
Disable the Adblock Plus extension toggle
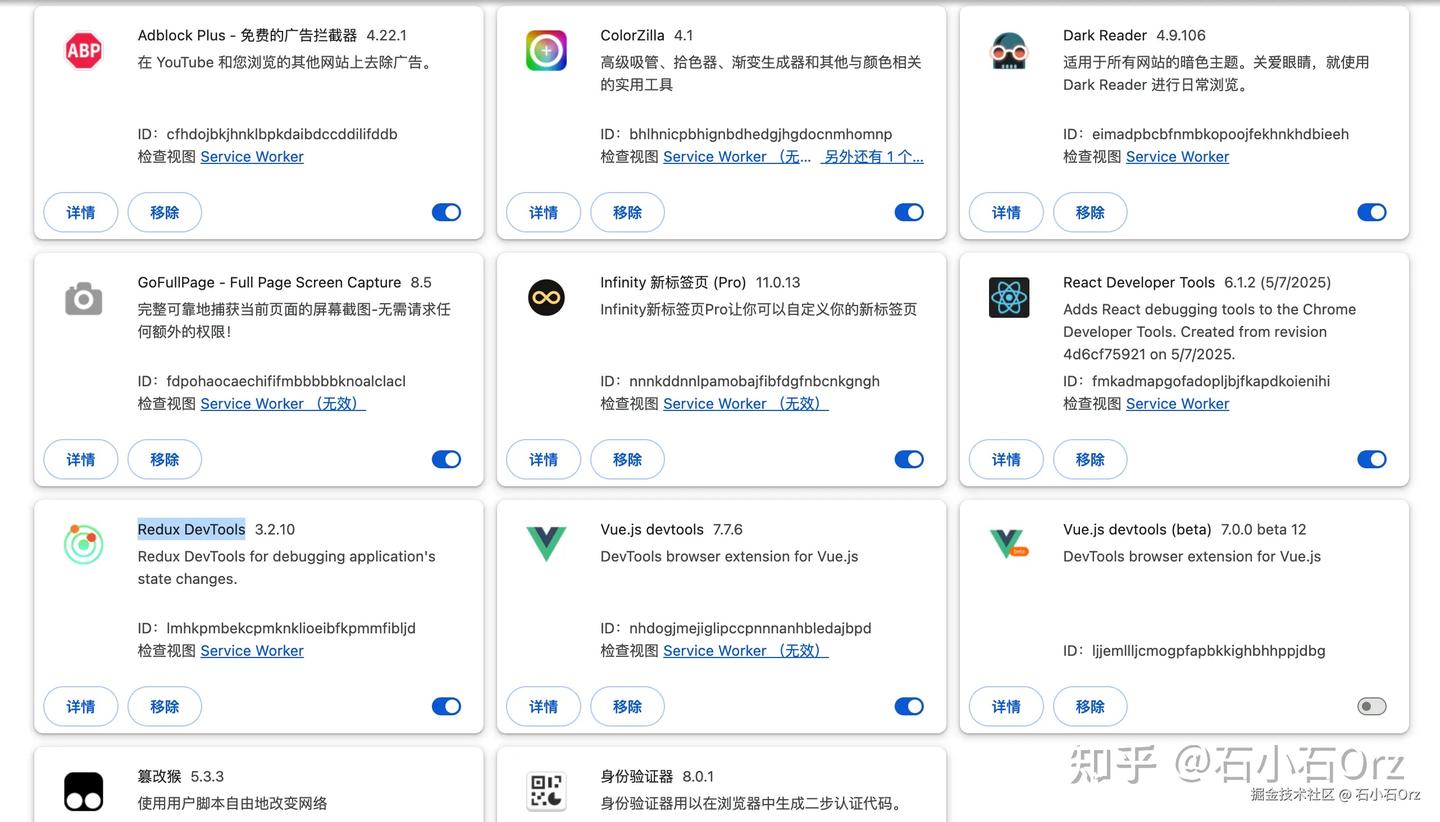tap(446, 212)
